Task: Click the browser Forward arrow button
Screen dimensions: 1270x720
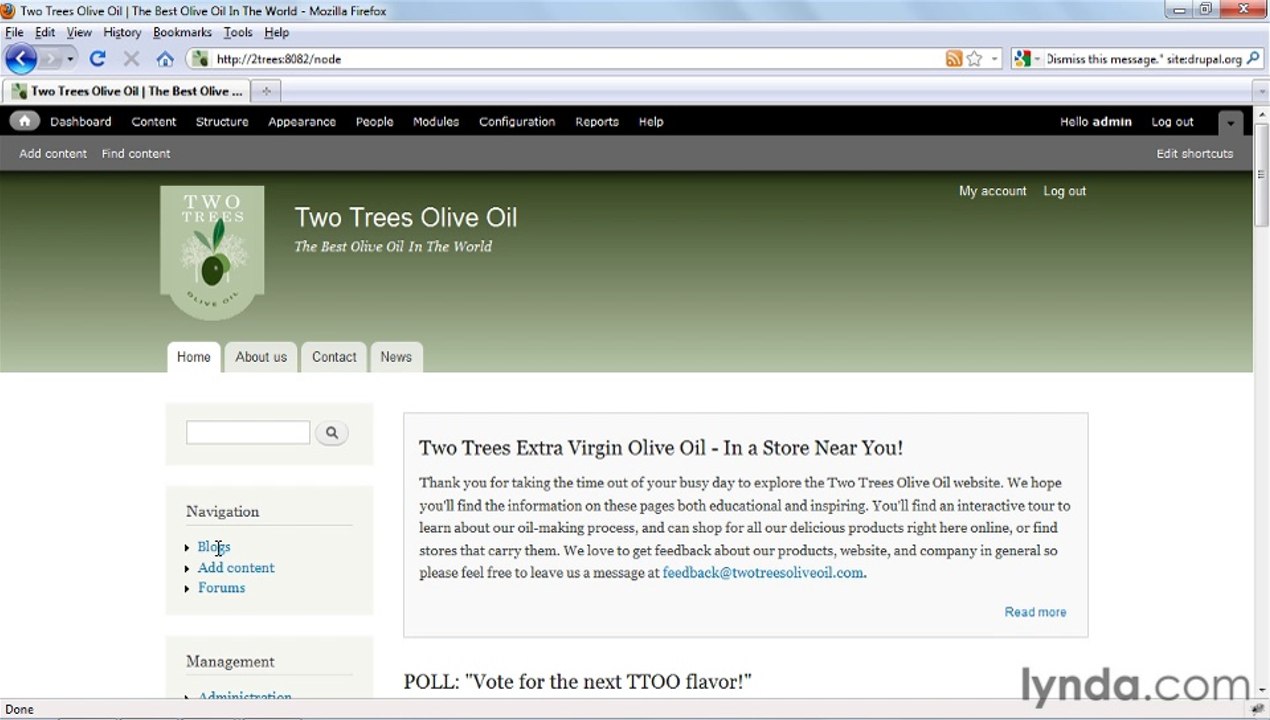Action: 50,59
